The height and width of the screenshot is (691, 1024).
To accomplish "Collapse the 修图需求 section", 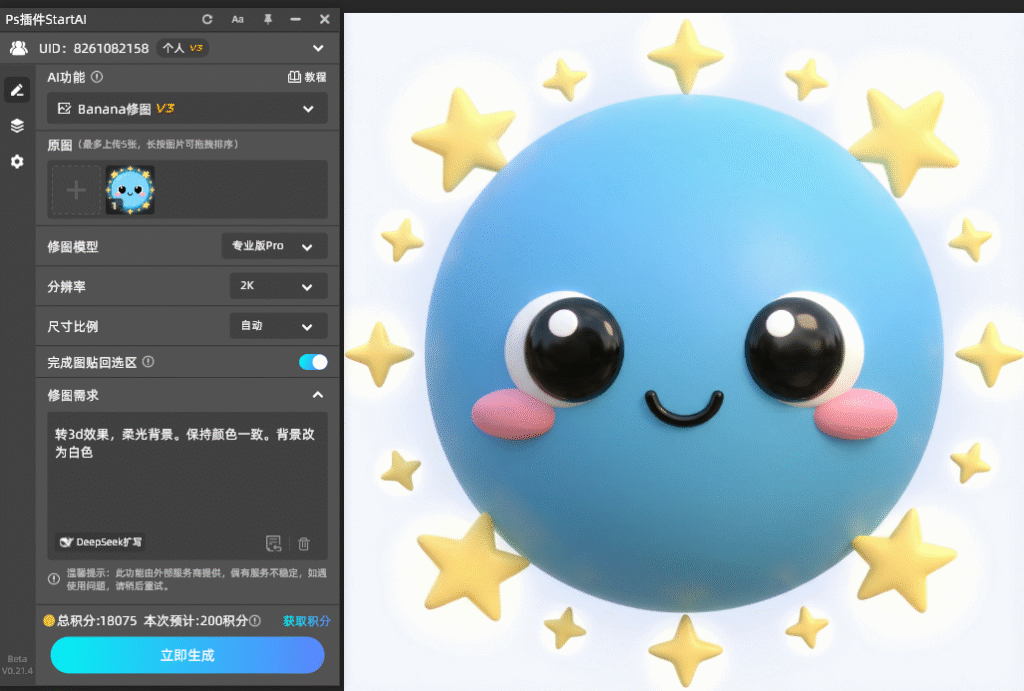I will [x=318, y=395].
